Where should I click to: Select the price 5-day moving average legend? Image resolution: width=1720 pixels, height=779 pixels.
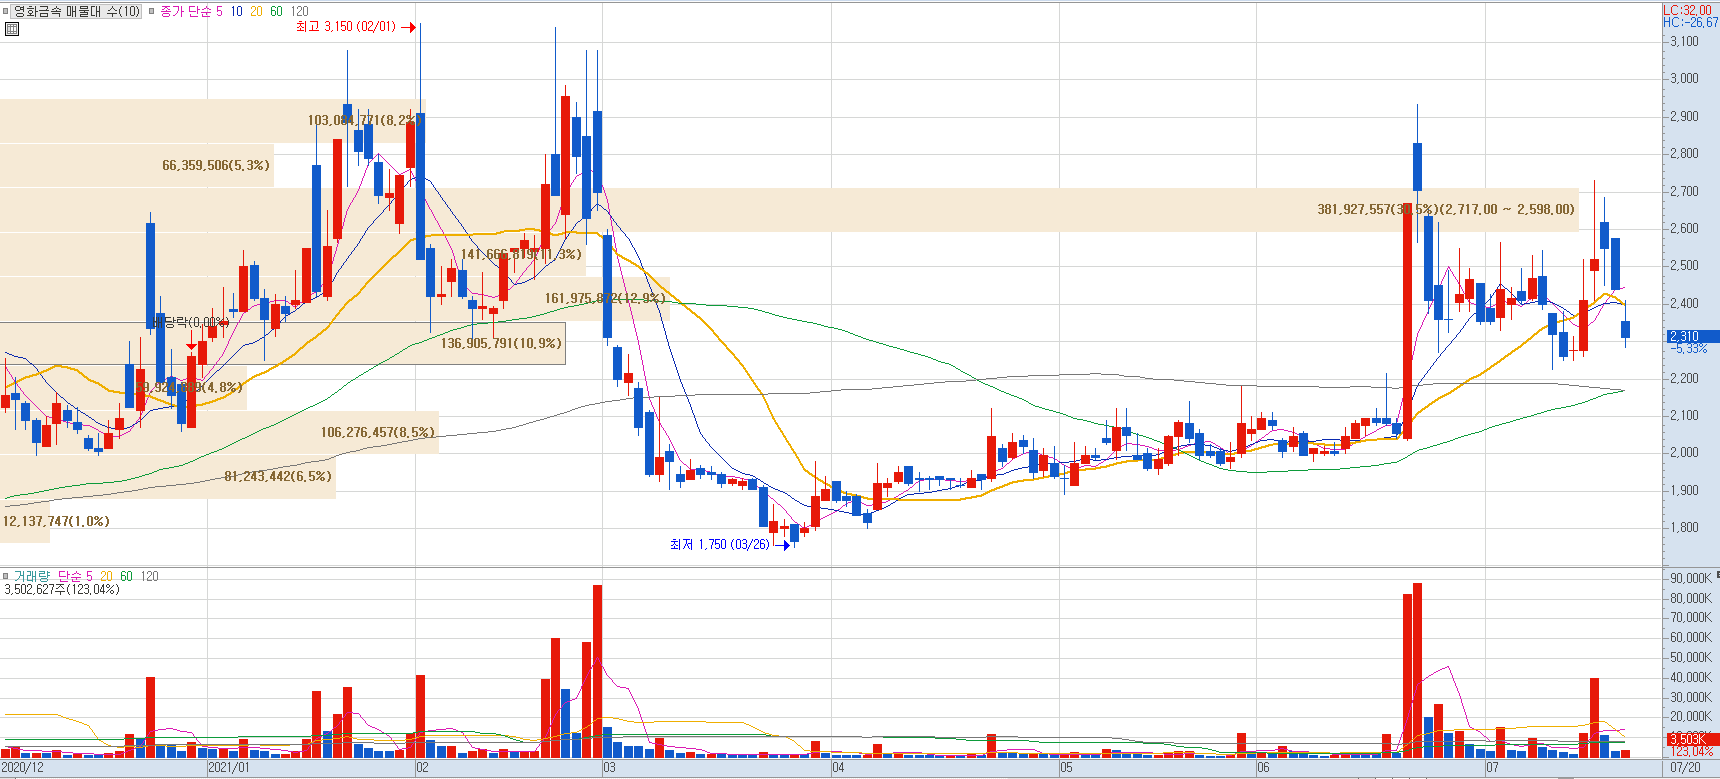point(219,11)
